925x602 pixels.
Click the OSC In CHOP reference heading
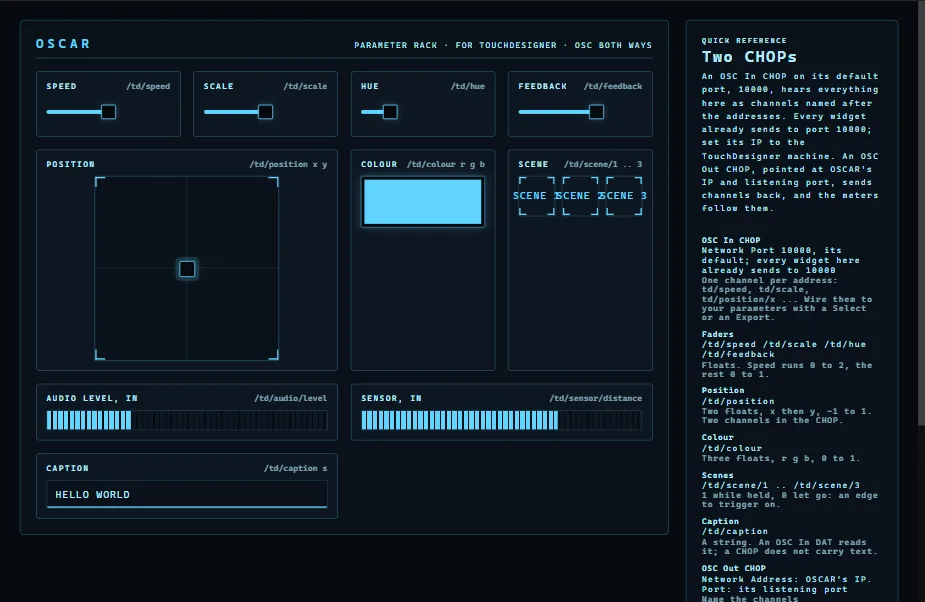731,240
